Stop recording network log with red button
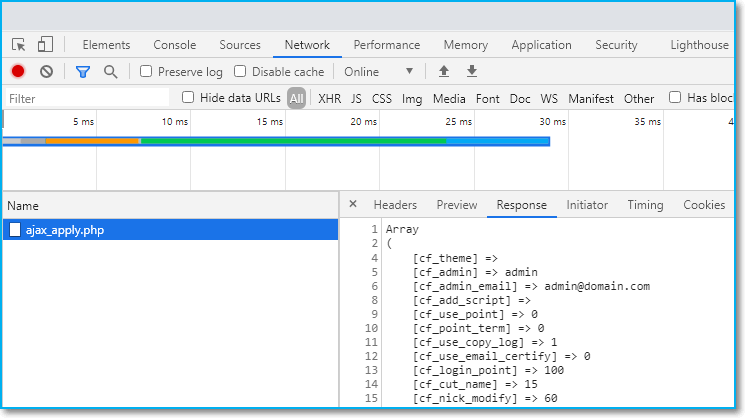The height and width of the screenshot is (418, 745). (x=18, y=72)
